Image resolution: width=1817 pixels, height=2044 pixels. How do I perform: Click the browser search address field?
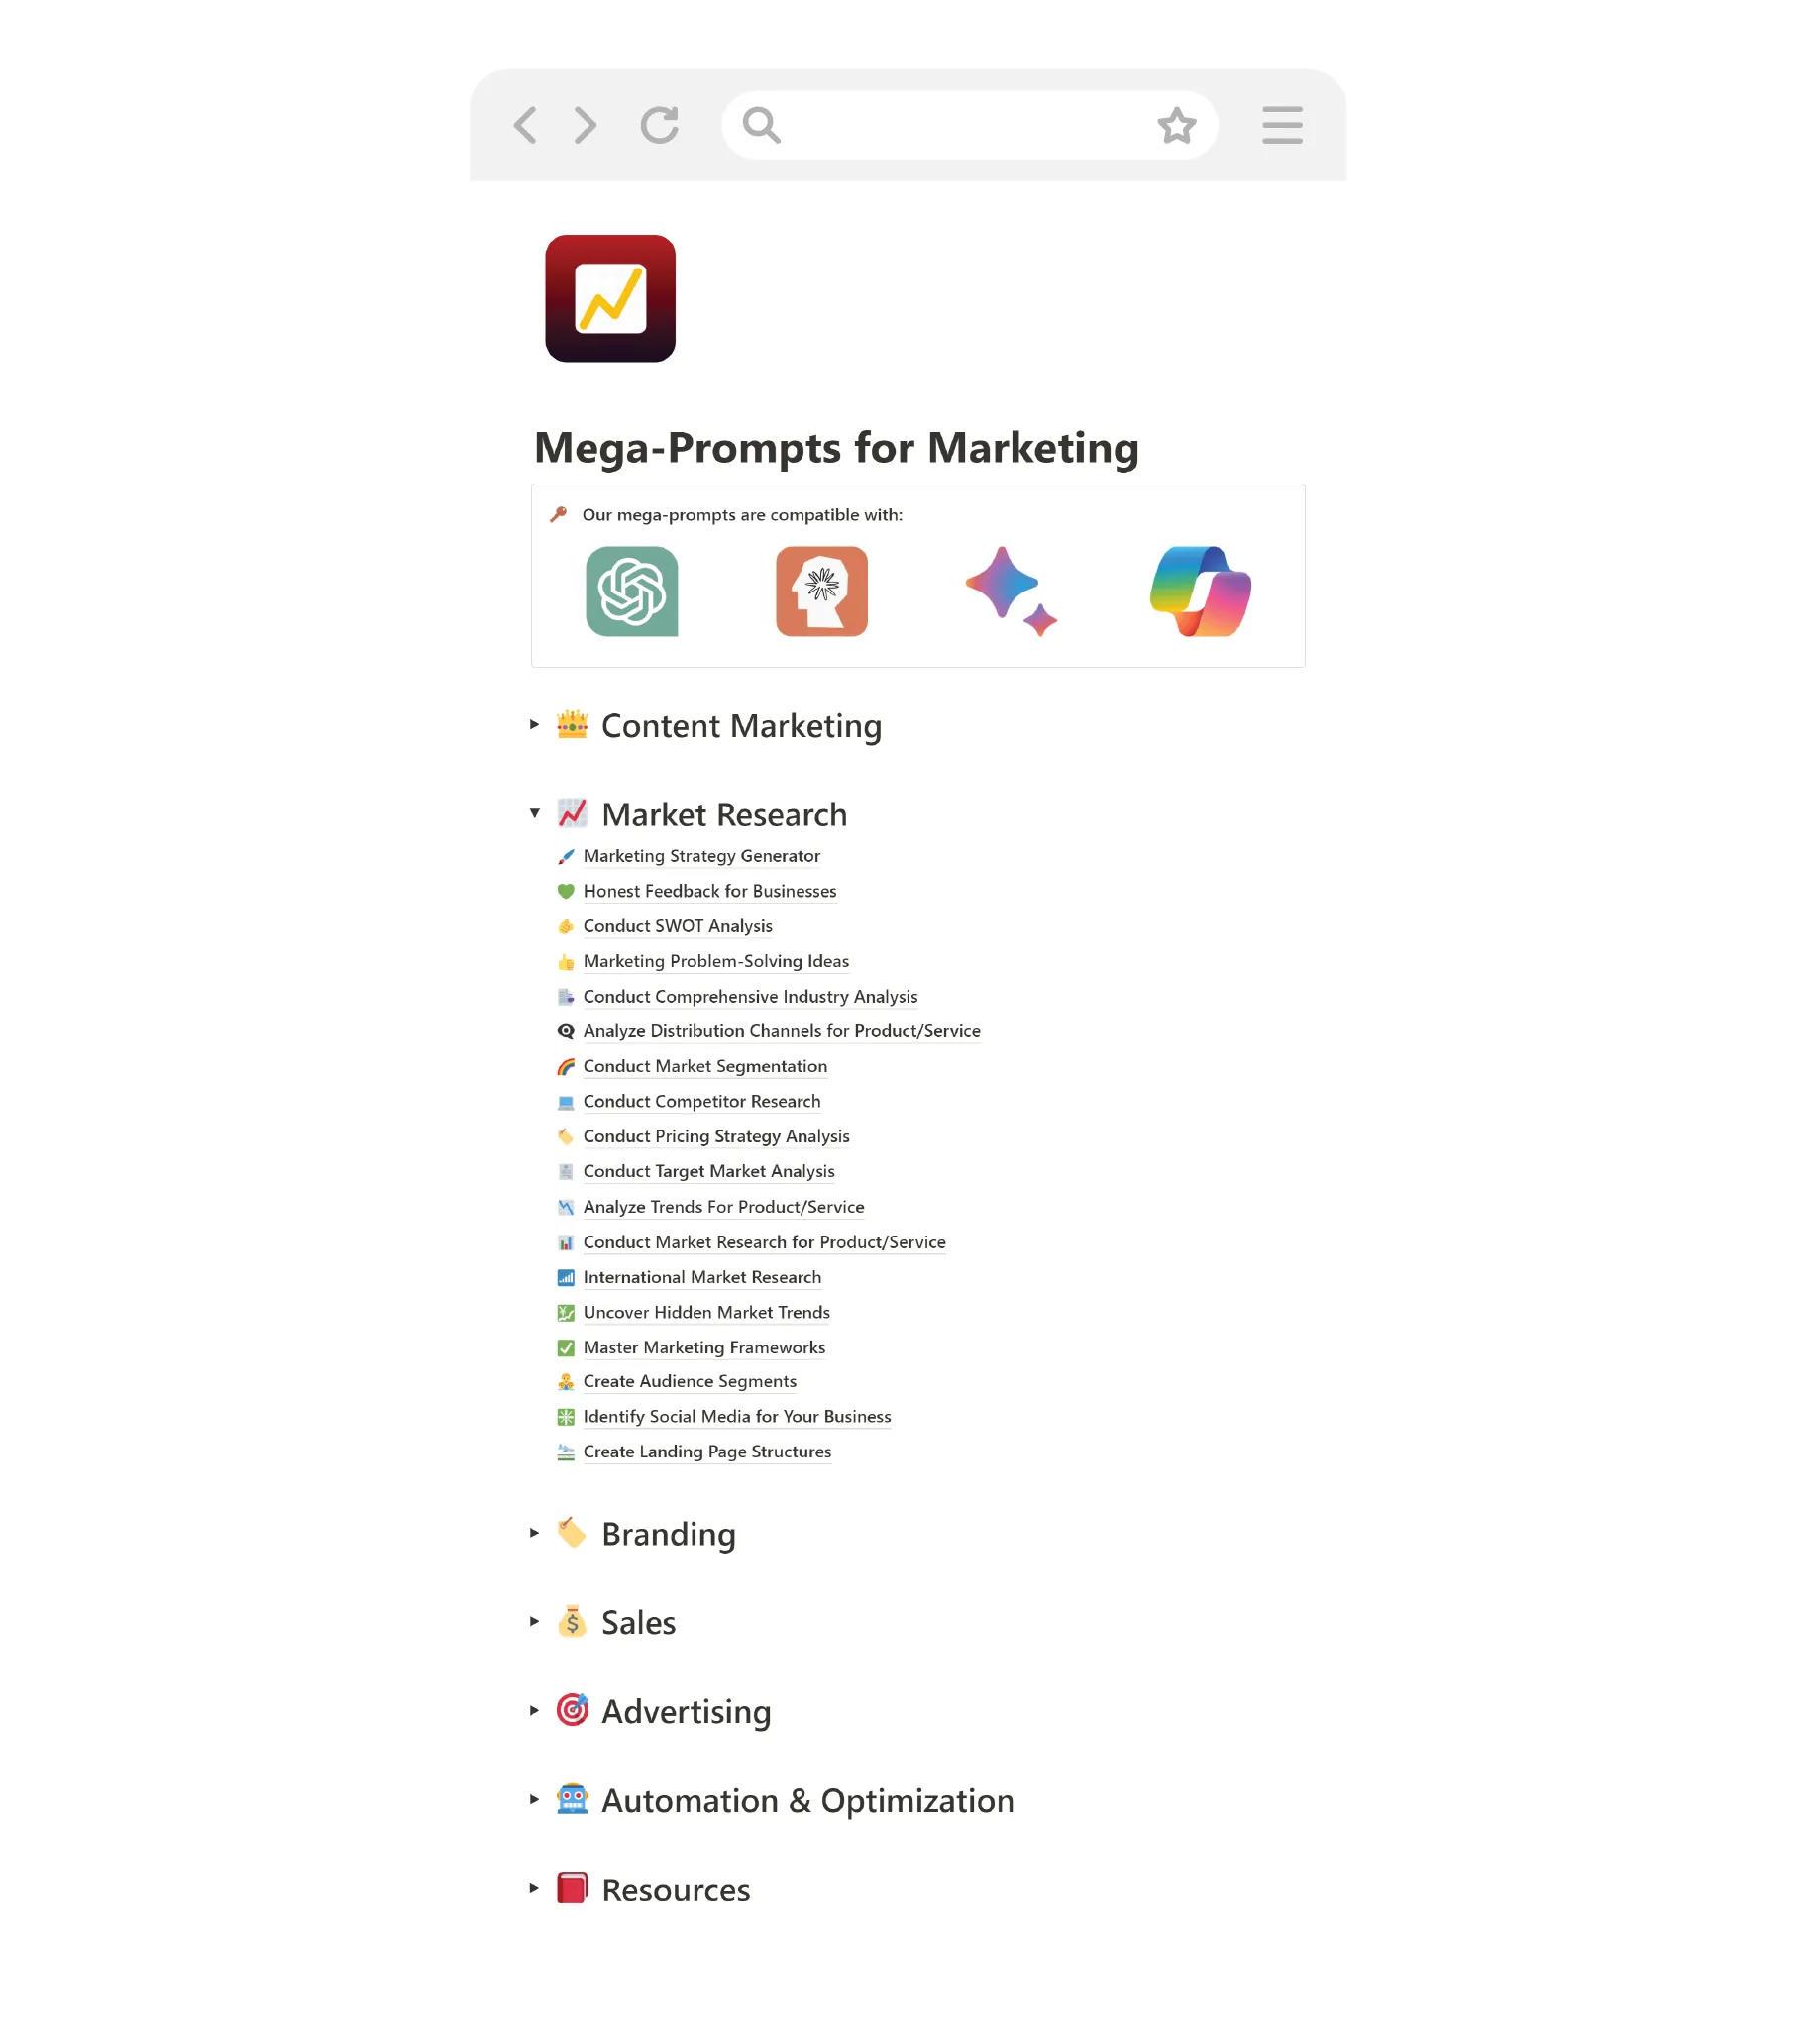pyautogui.click(x=969, y=125)
